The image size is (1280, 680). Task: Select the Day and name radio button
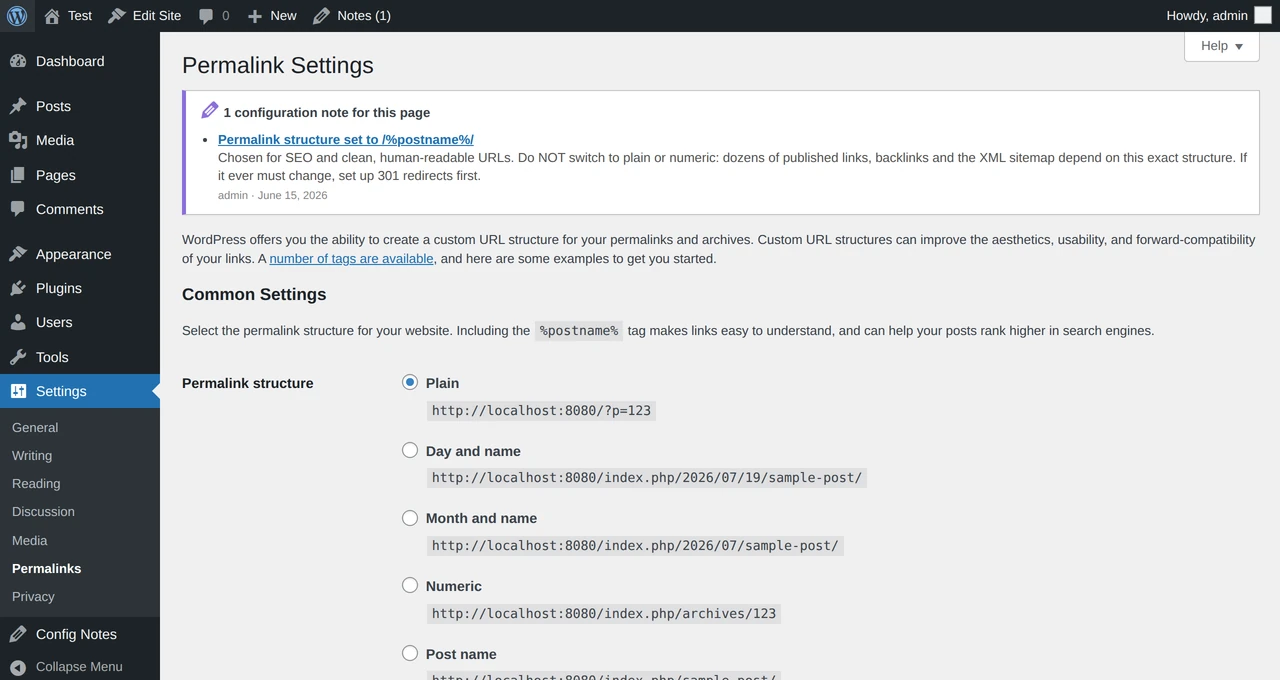pos(410,450)
